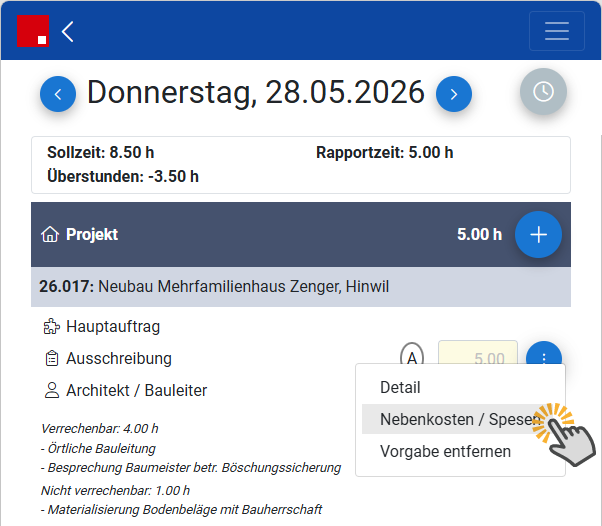
Task: Click the Donnerstag, 28.05.2026 date heading
Action: 256,92
